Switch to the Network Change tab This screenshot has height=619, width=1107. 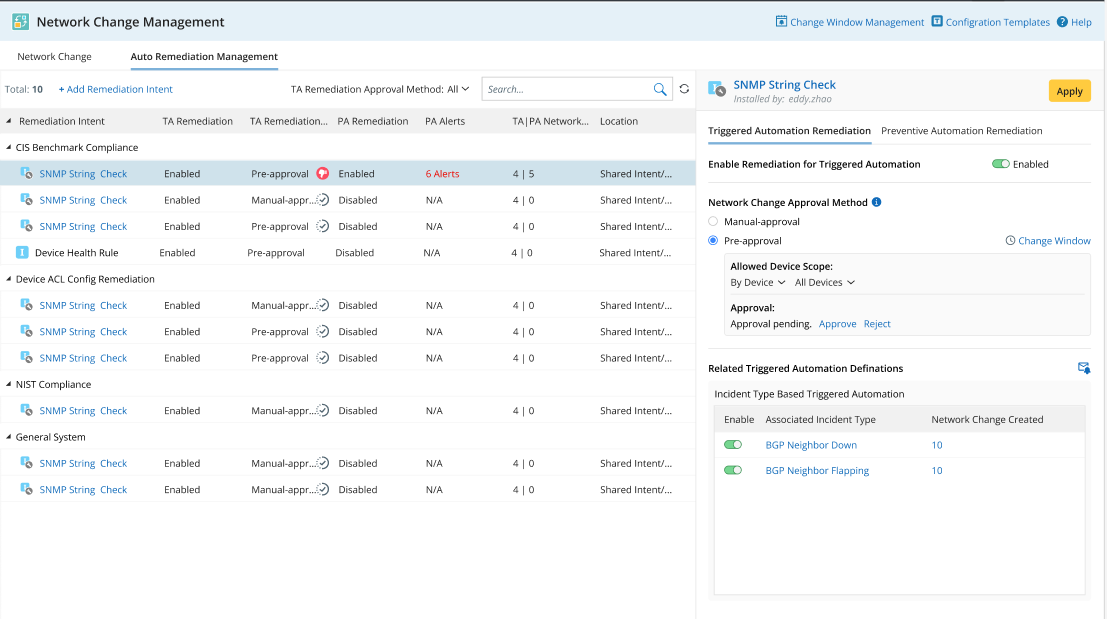(54, 57)
